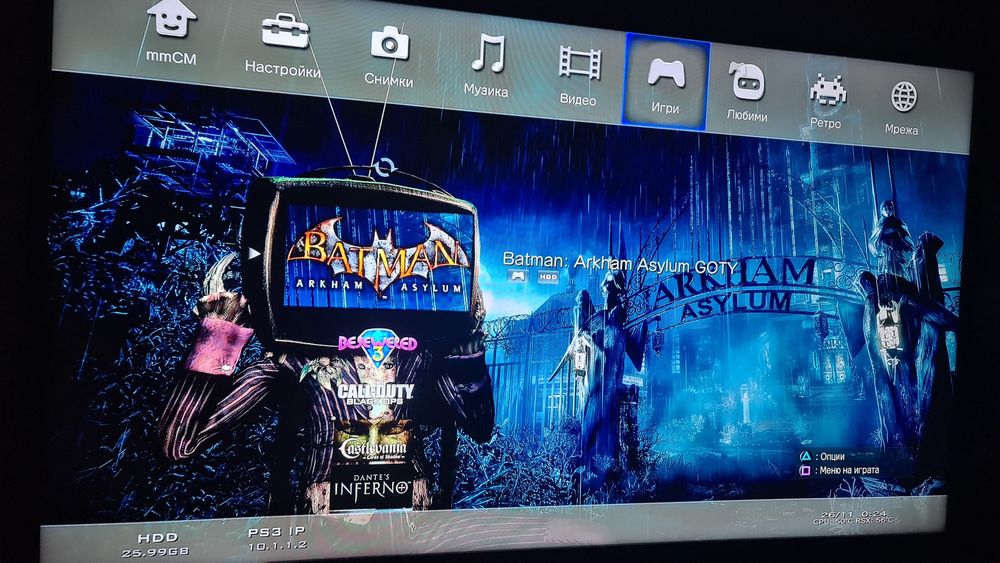Open the Настройки toolbox icon
This screenshot has width=1000, height=563.
tap(285, 31)
